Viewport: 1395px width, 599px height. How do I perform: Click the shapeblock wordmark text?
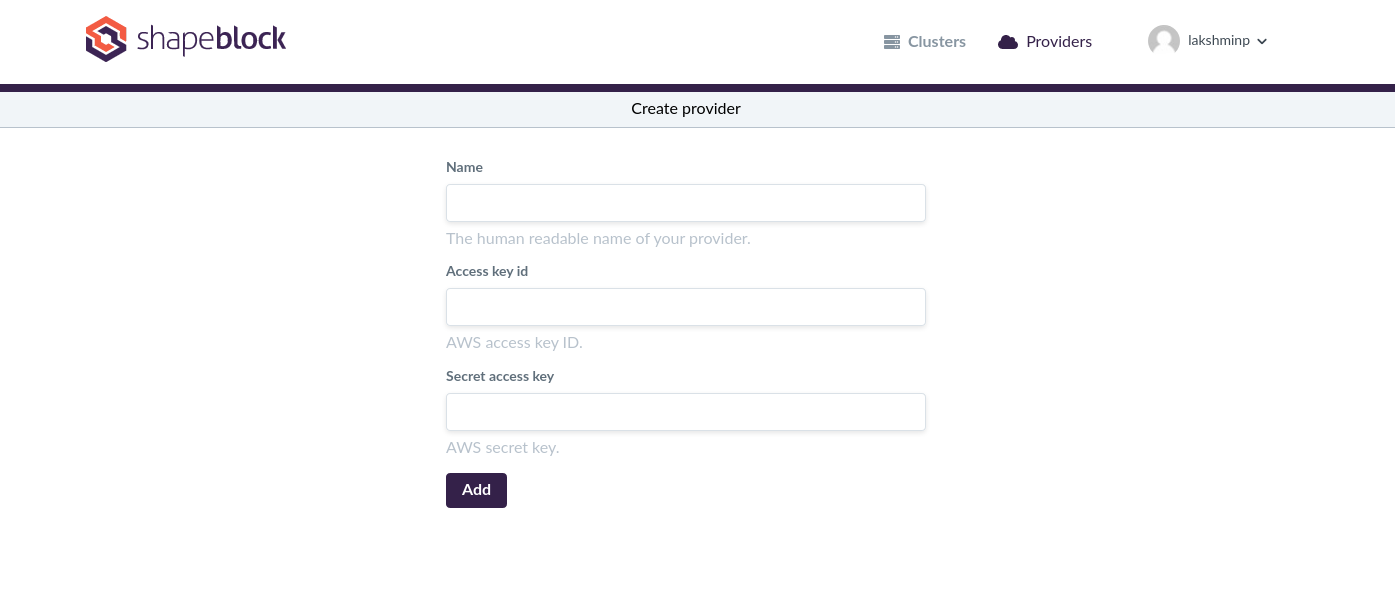coord(211,40)
